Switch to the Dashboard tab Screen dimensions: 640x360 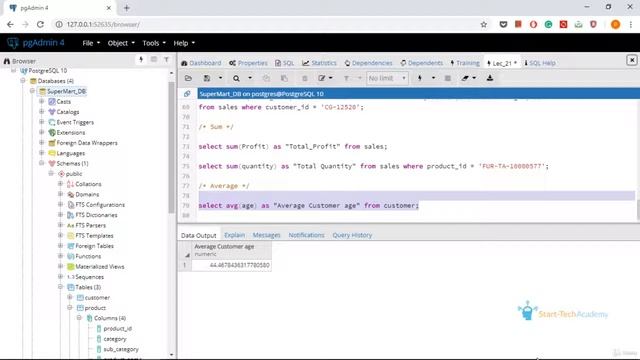201,63
